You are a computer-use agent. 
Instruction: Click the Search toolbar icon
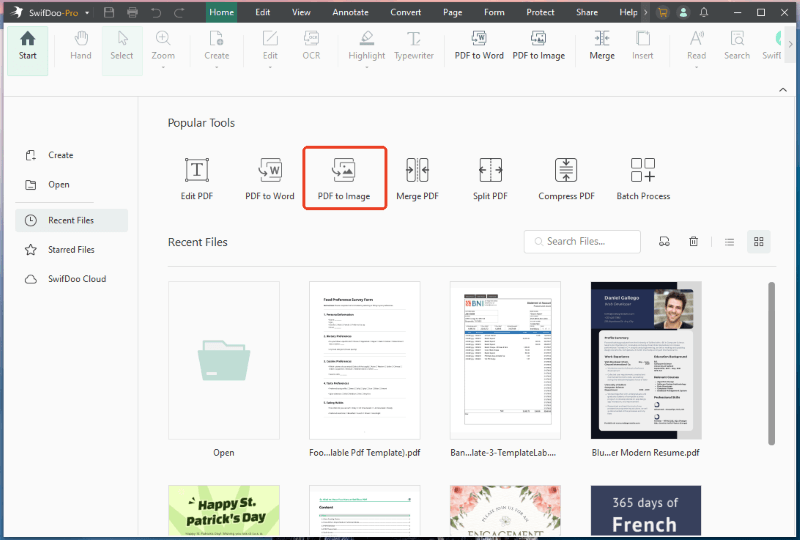737,46
